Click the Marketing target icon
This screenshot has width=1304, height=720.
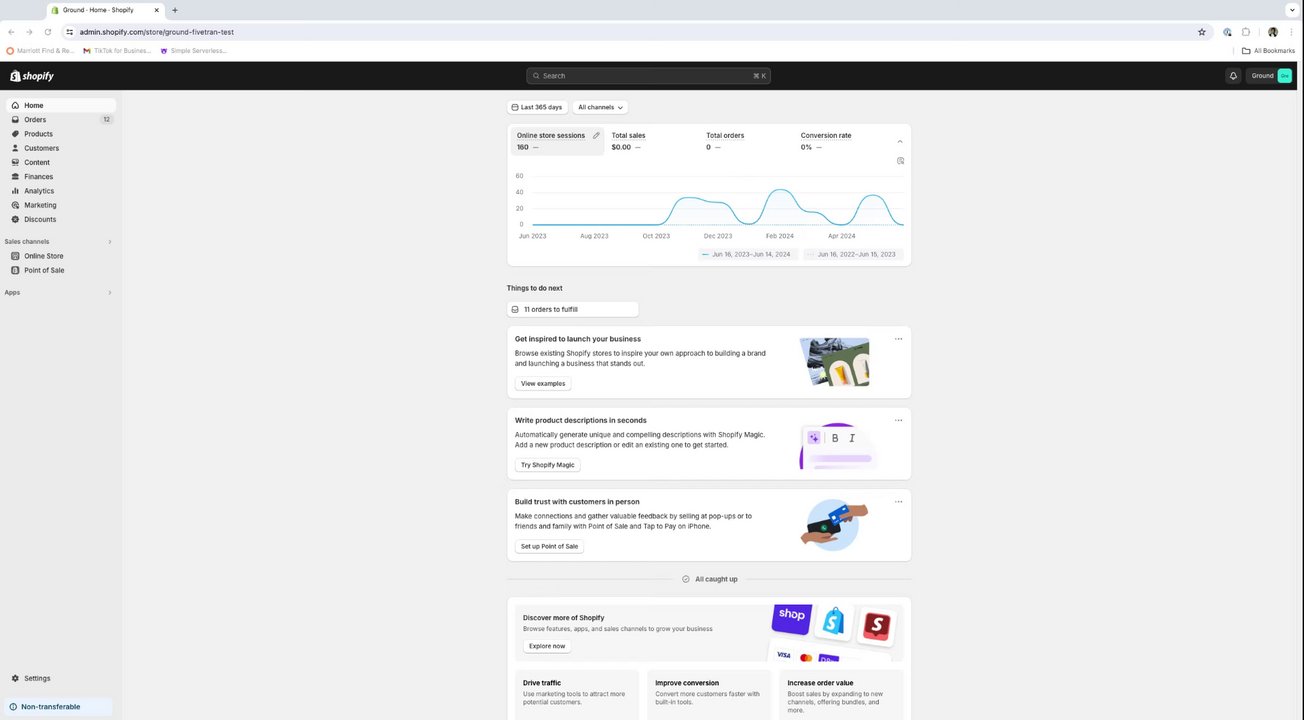(x=15, y=205)
